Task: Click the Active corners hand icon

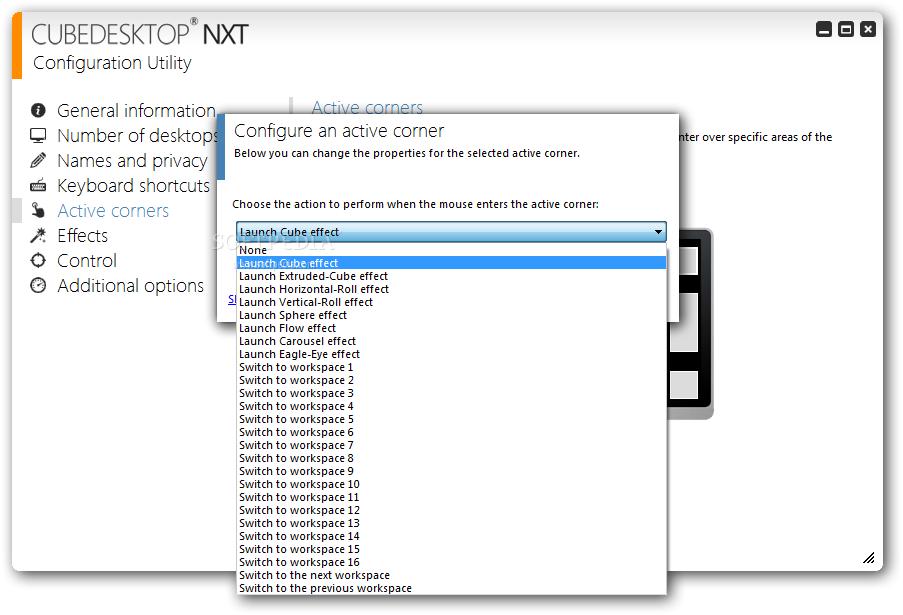Action: [38, 210]
